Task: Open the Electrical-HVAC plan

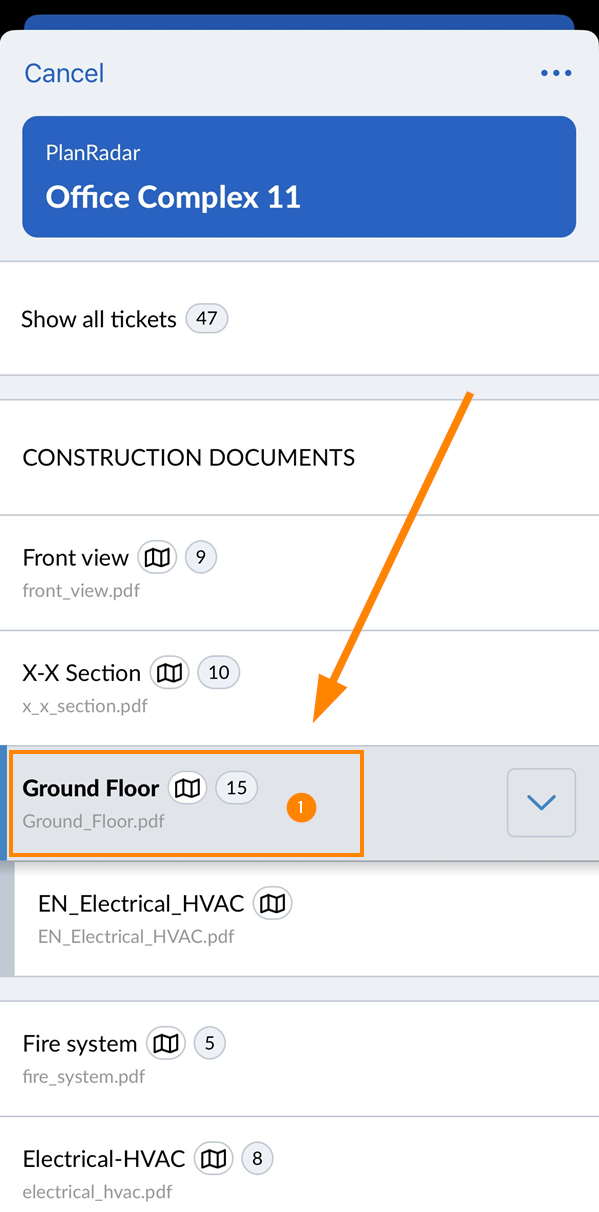Action: 299,1165
